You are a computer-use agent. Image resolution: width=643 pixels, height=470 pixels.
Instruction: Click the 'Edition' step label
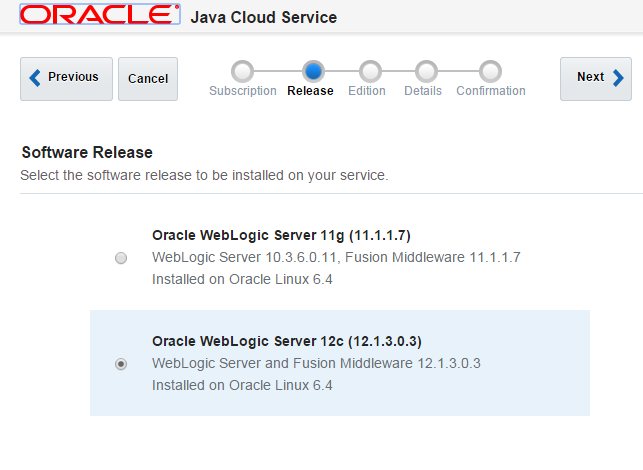pos(367,91)
